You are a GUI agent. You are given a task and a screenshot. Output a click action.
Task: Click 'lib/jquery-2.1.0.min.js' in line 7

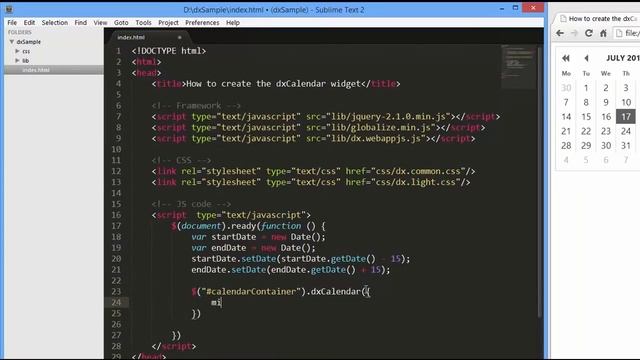390,117
